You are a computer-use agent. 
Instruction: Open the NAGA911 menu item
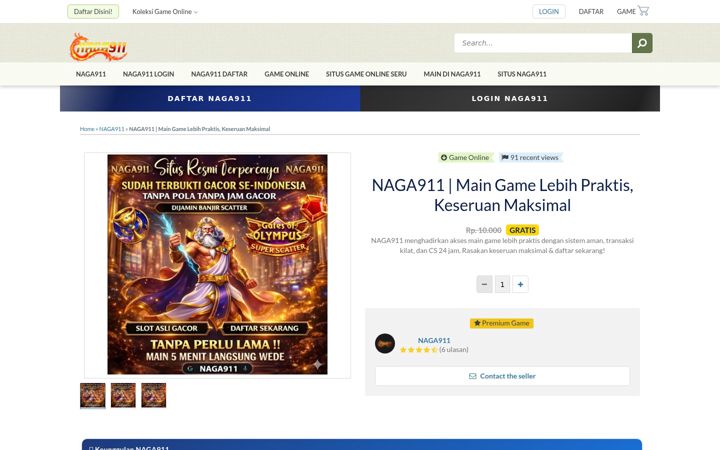91,74
